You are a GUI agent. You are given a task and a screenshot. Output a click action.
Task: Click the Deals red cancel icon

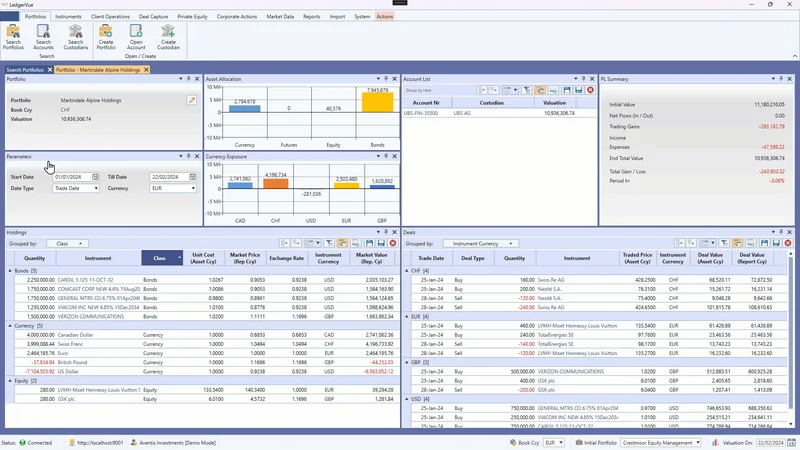point(788,243)
